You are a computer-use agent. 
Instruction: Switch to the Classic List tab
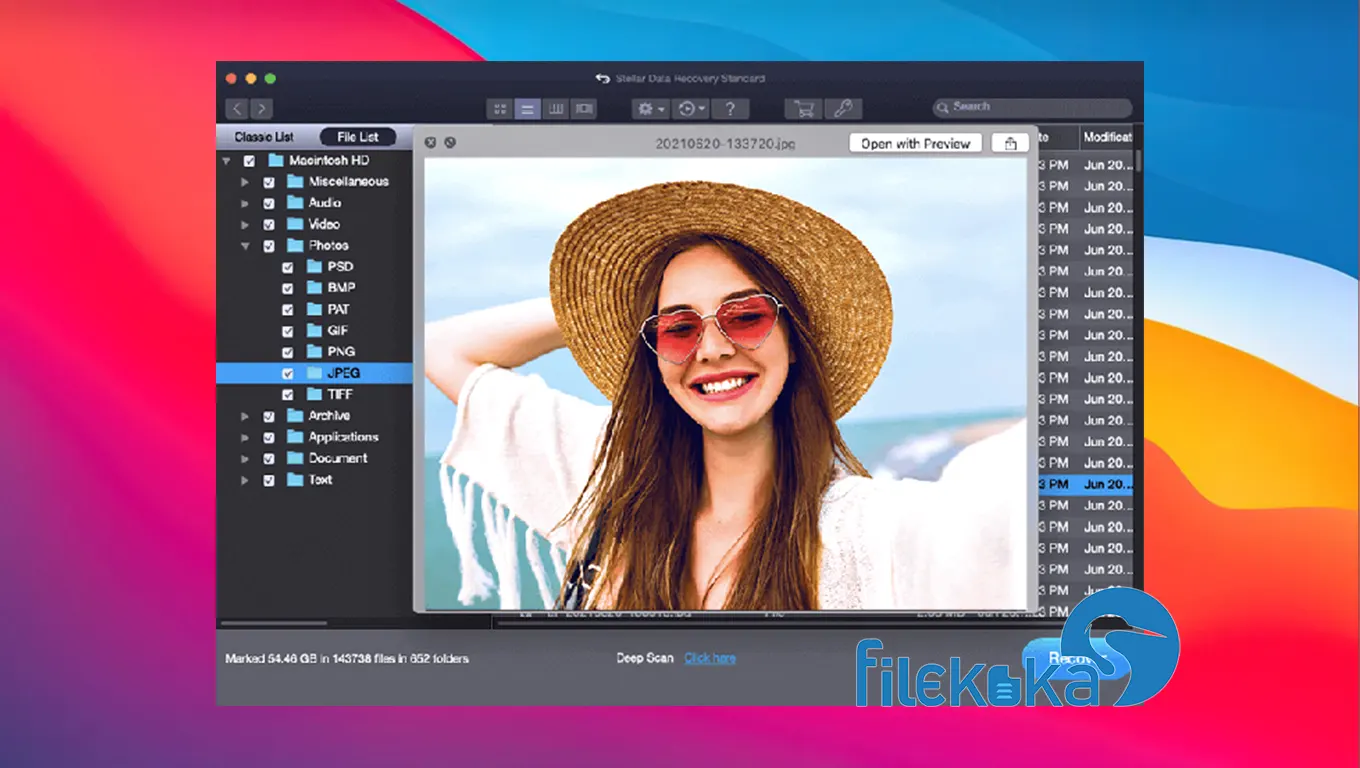tap(264, 137)
